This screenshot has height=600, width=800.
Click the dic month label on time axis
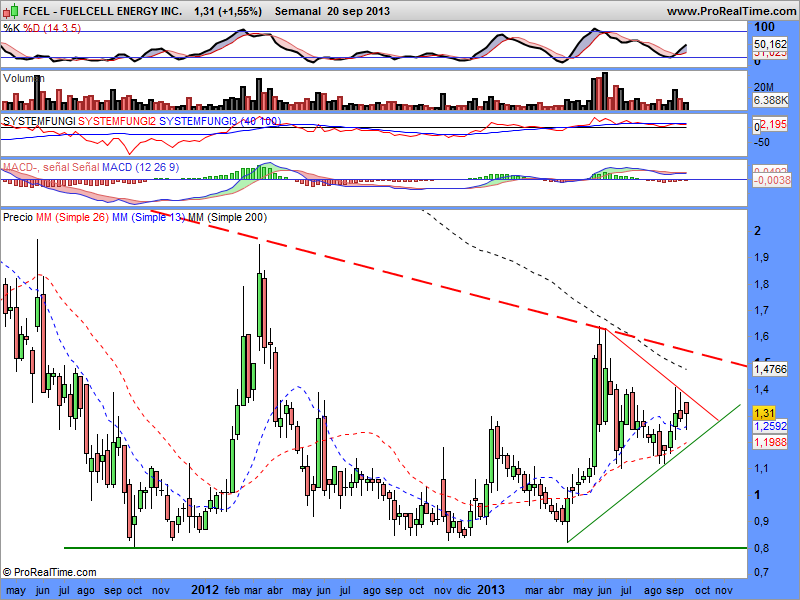pos(464,591)
